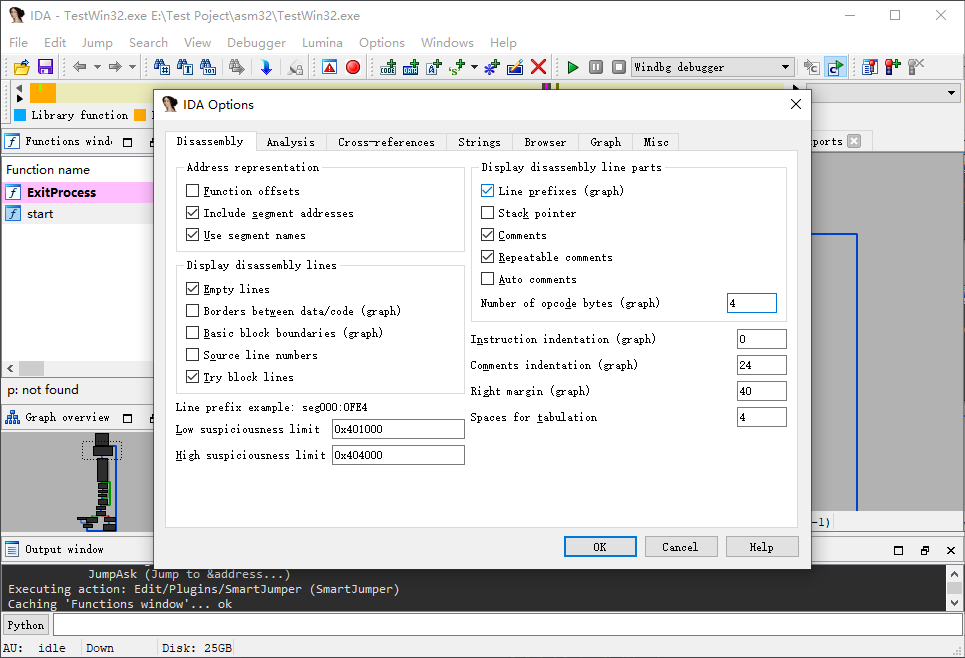
Task: Open back-navigation history dropdown arrow
Action: [x=97, y=67]
